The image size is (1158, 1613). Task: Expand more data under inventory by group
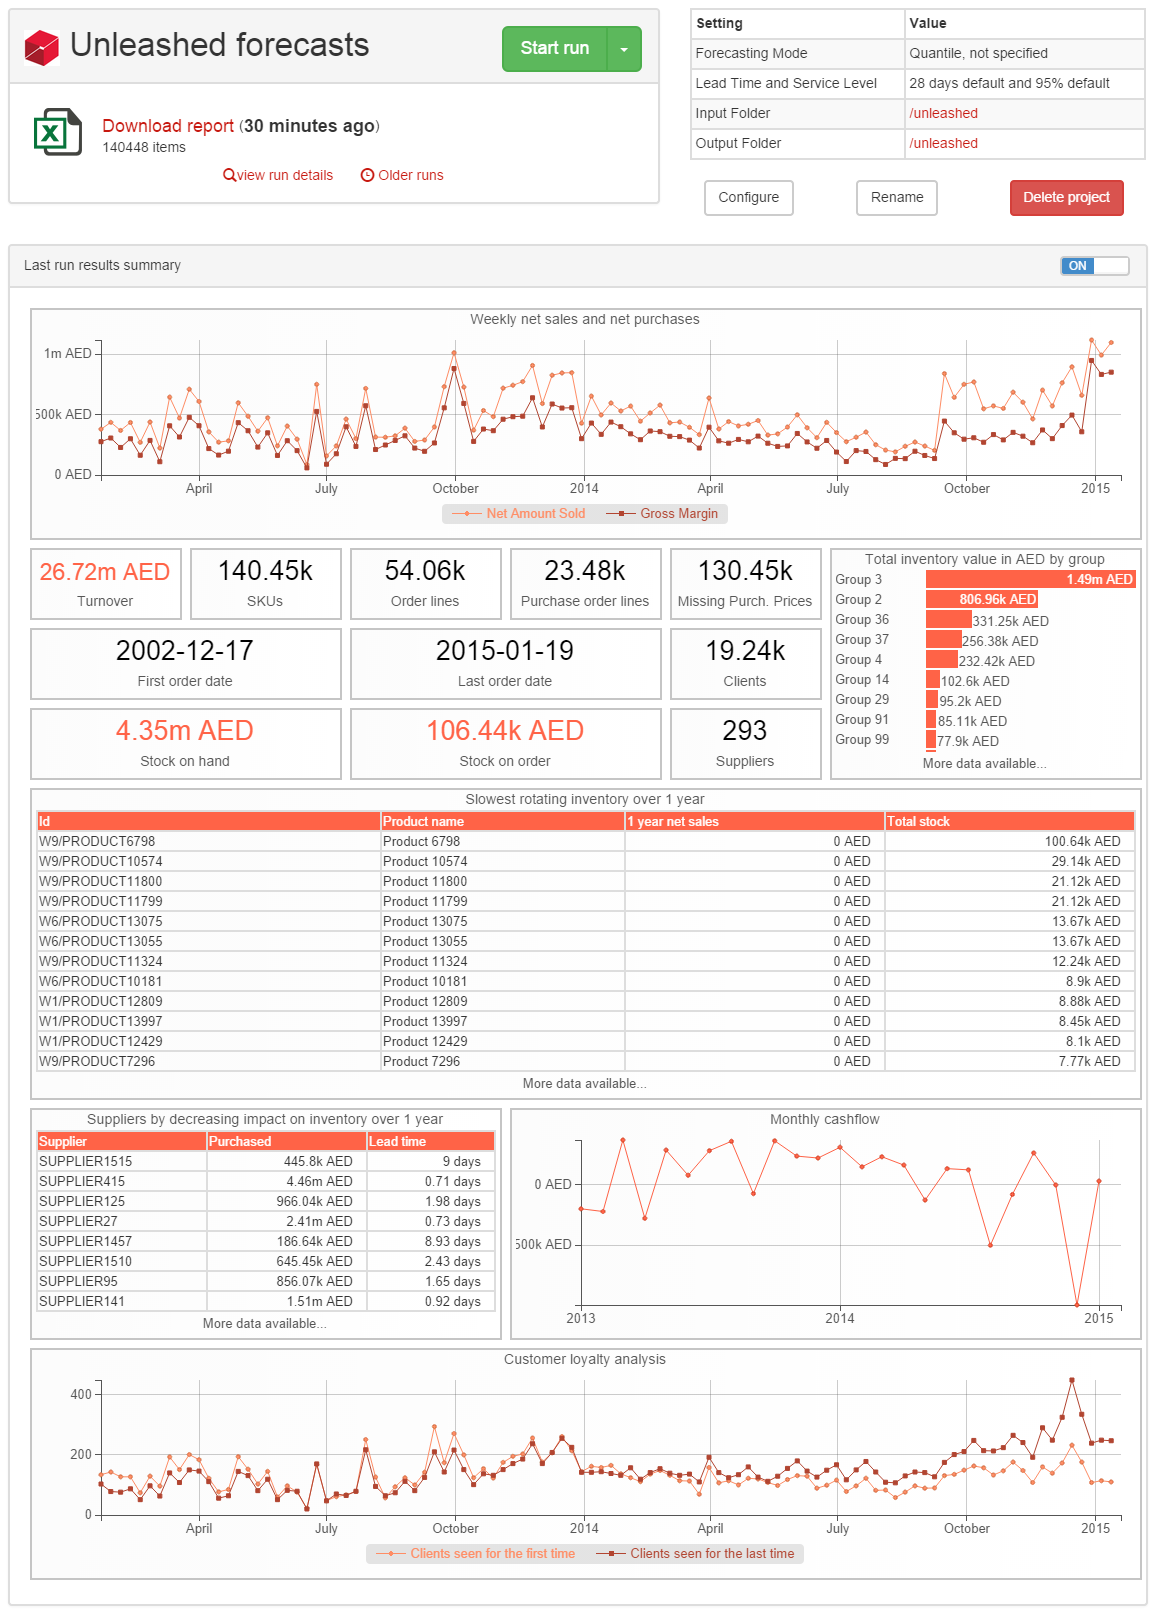pos(984,764)
